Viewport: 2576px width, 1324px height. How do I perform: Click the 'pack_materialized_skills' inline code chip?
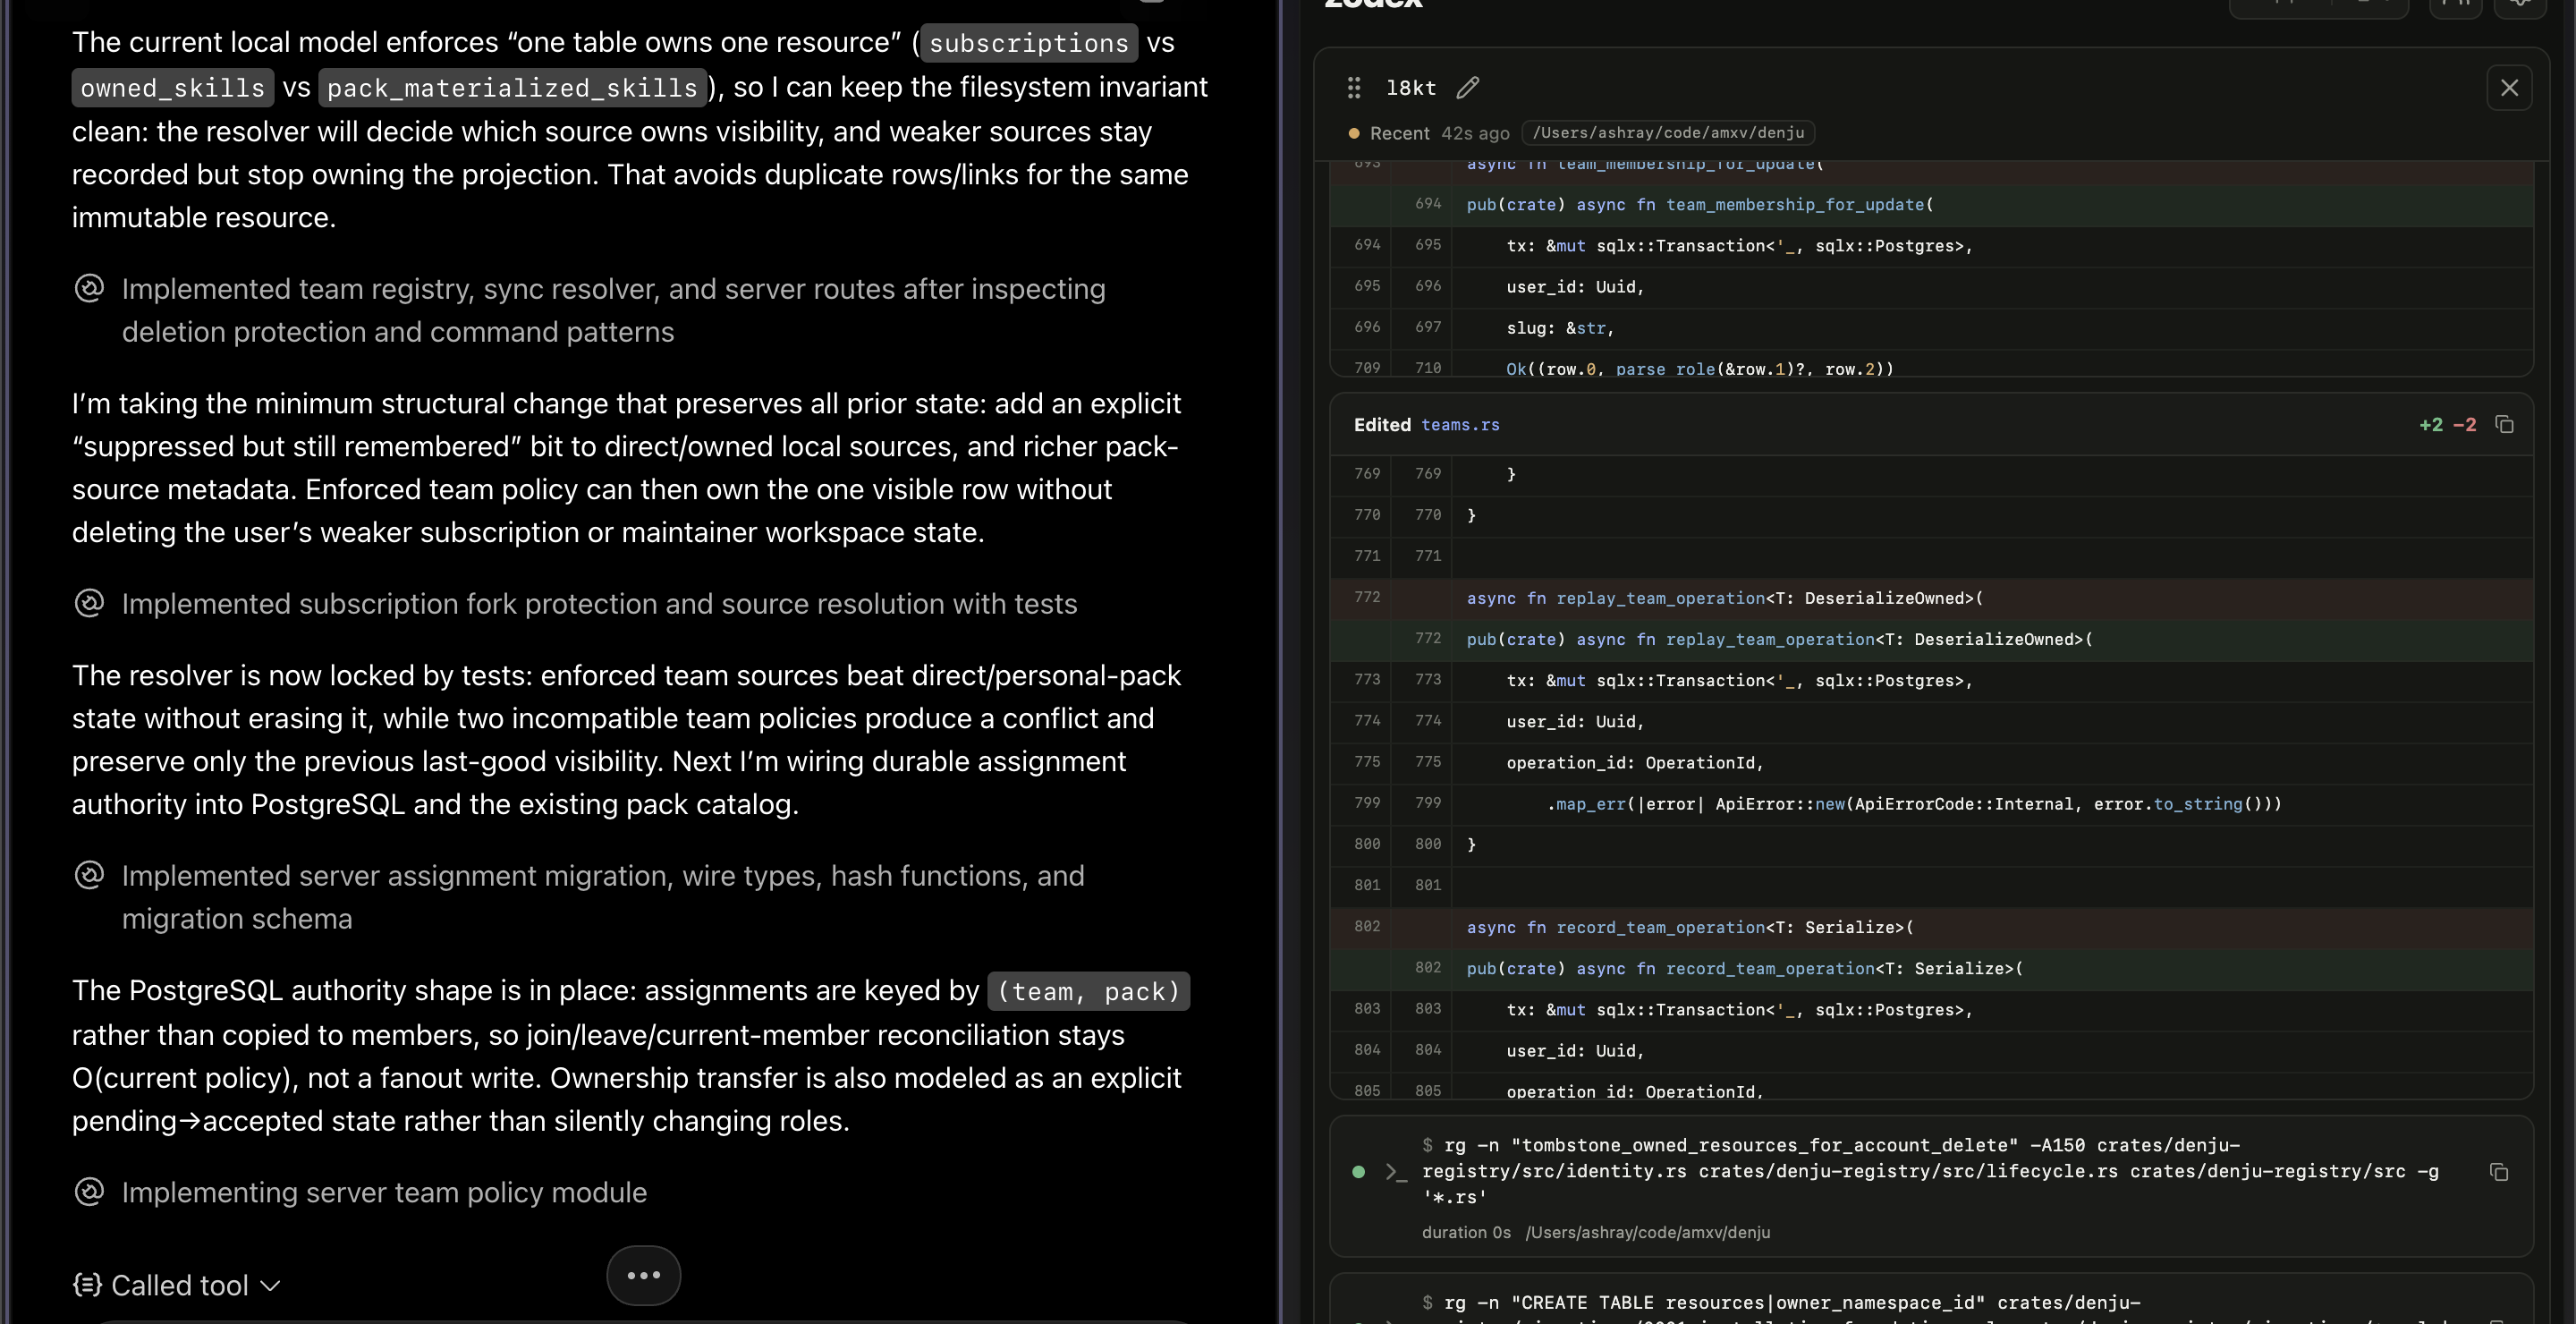click(x=512, y=88)
